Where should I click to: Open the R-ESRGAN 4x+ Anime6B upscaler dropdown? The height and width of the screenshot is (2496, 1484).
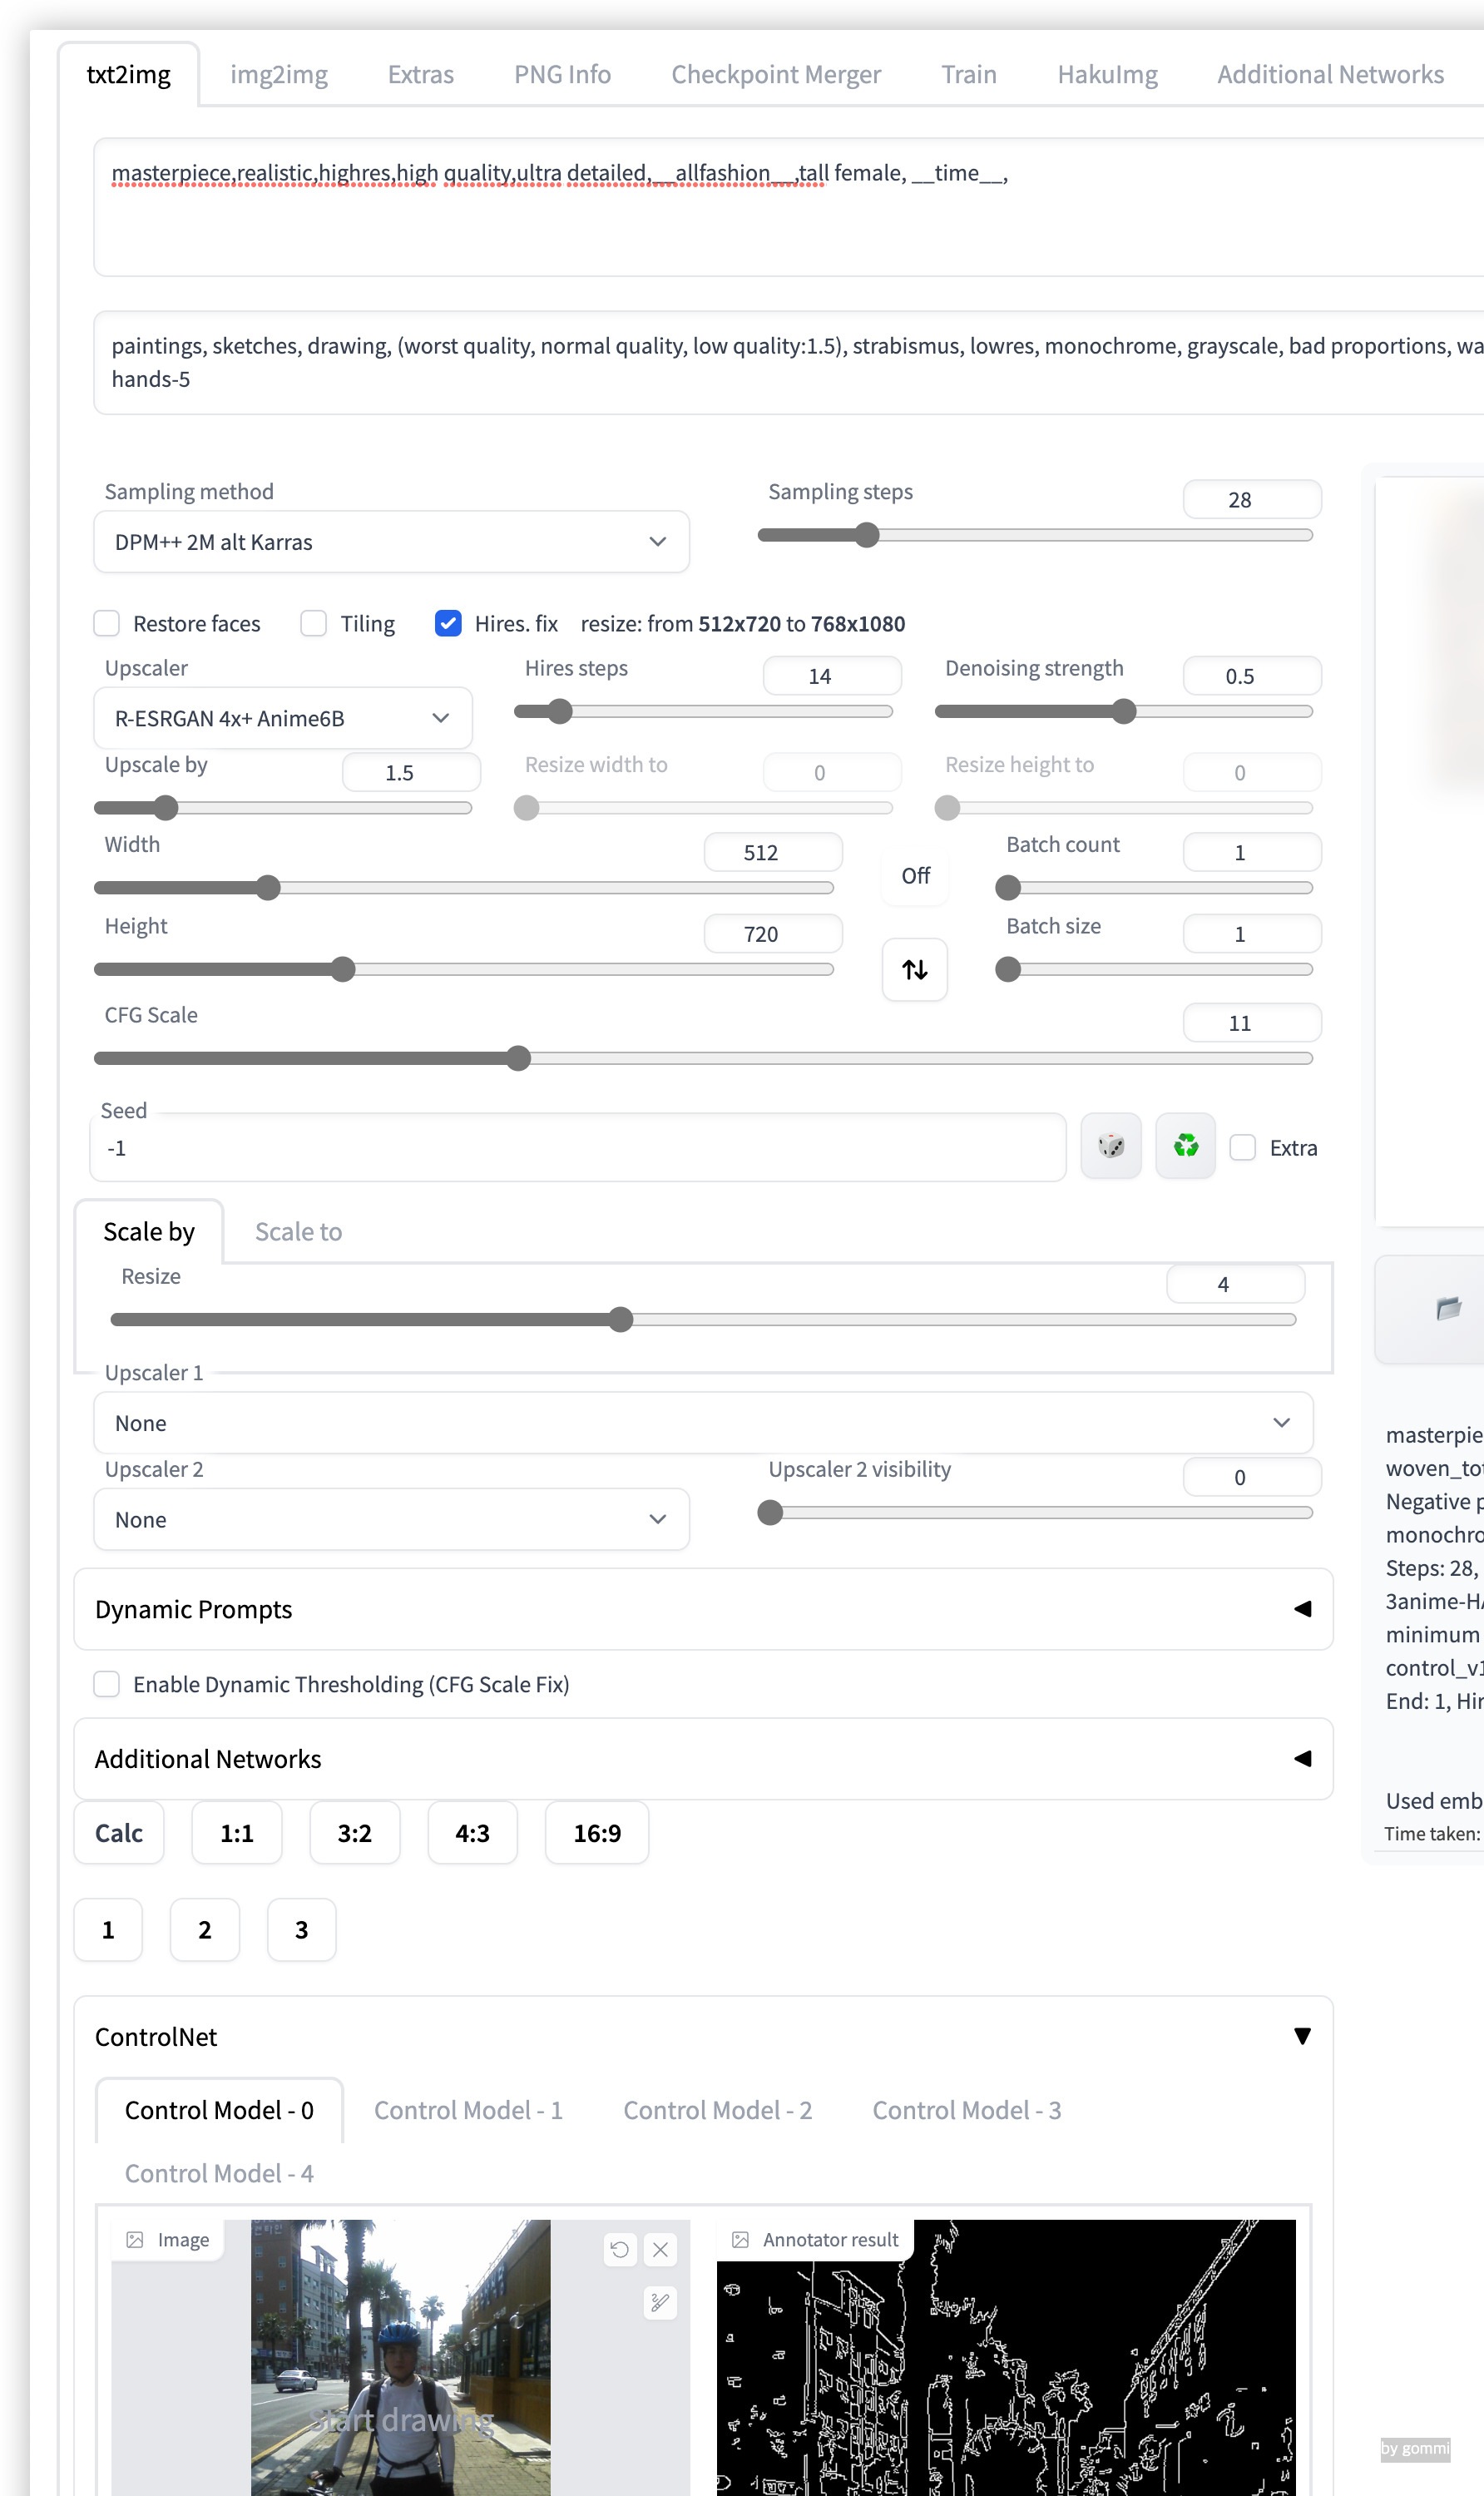pyautogui.click(x=283, y=718)
